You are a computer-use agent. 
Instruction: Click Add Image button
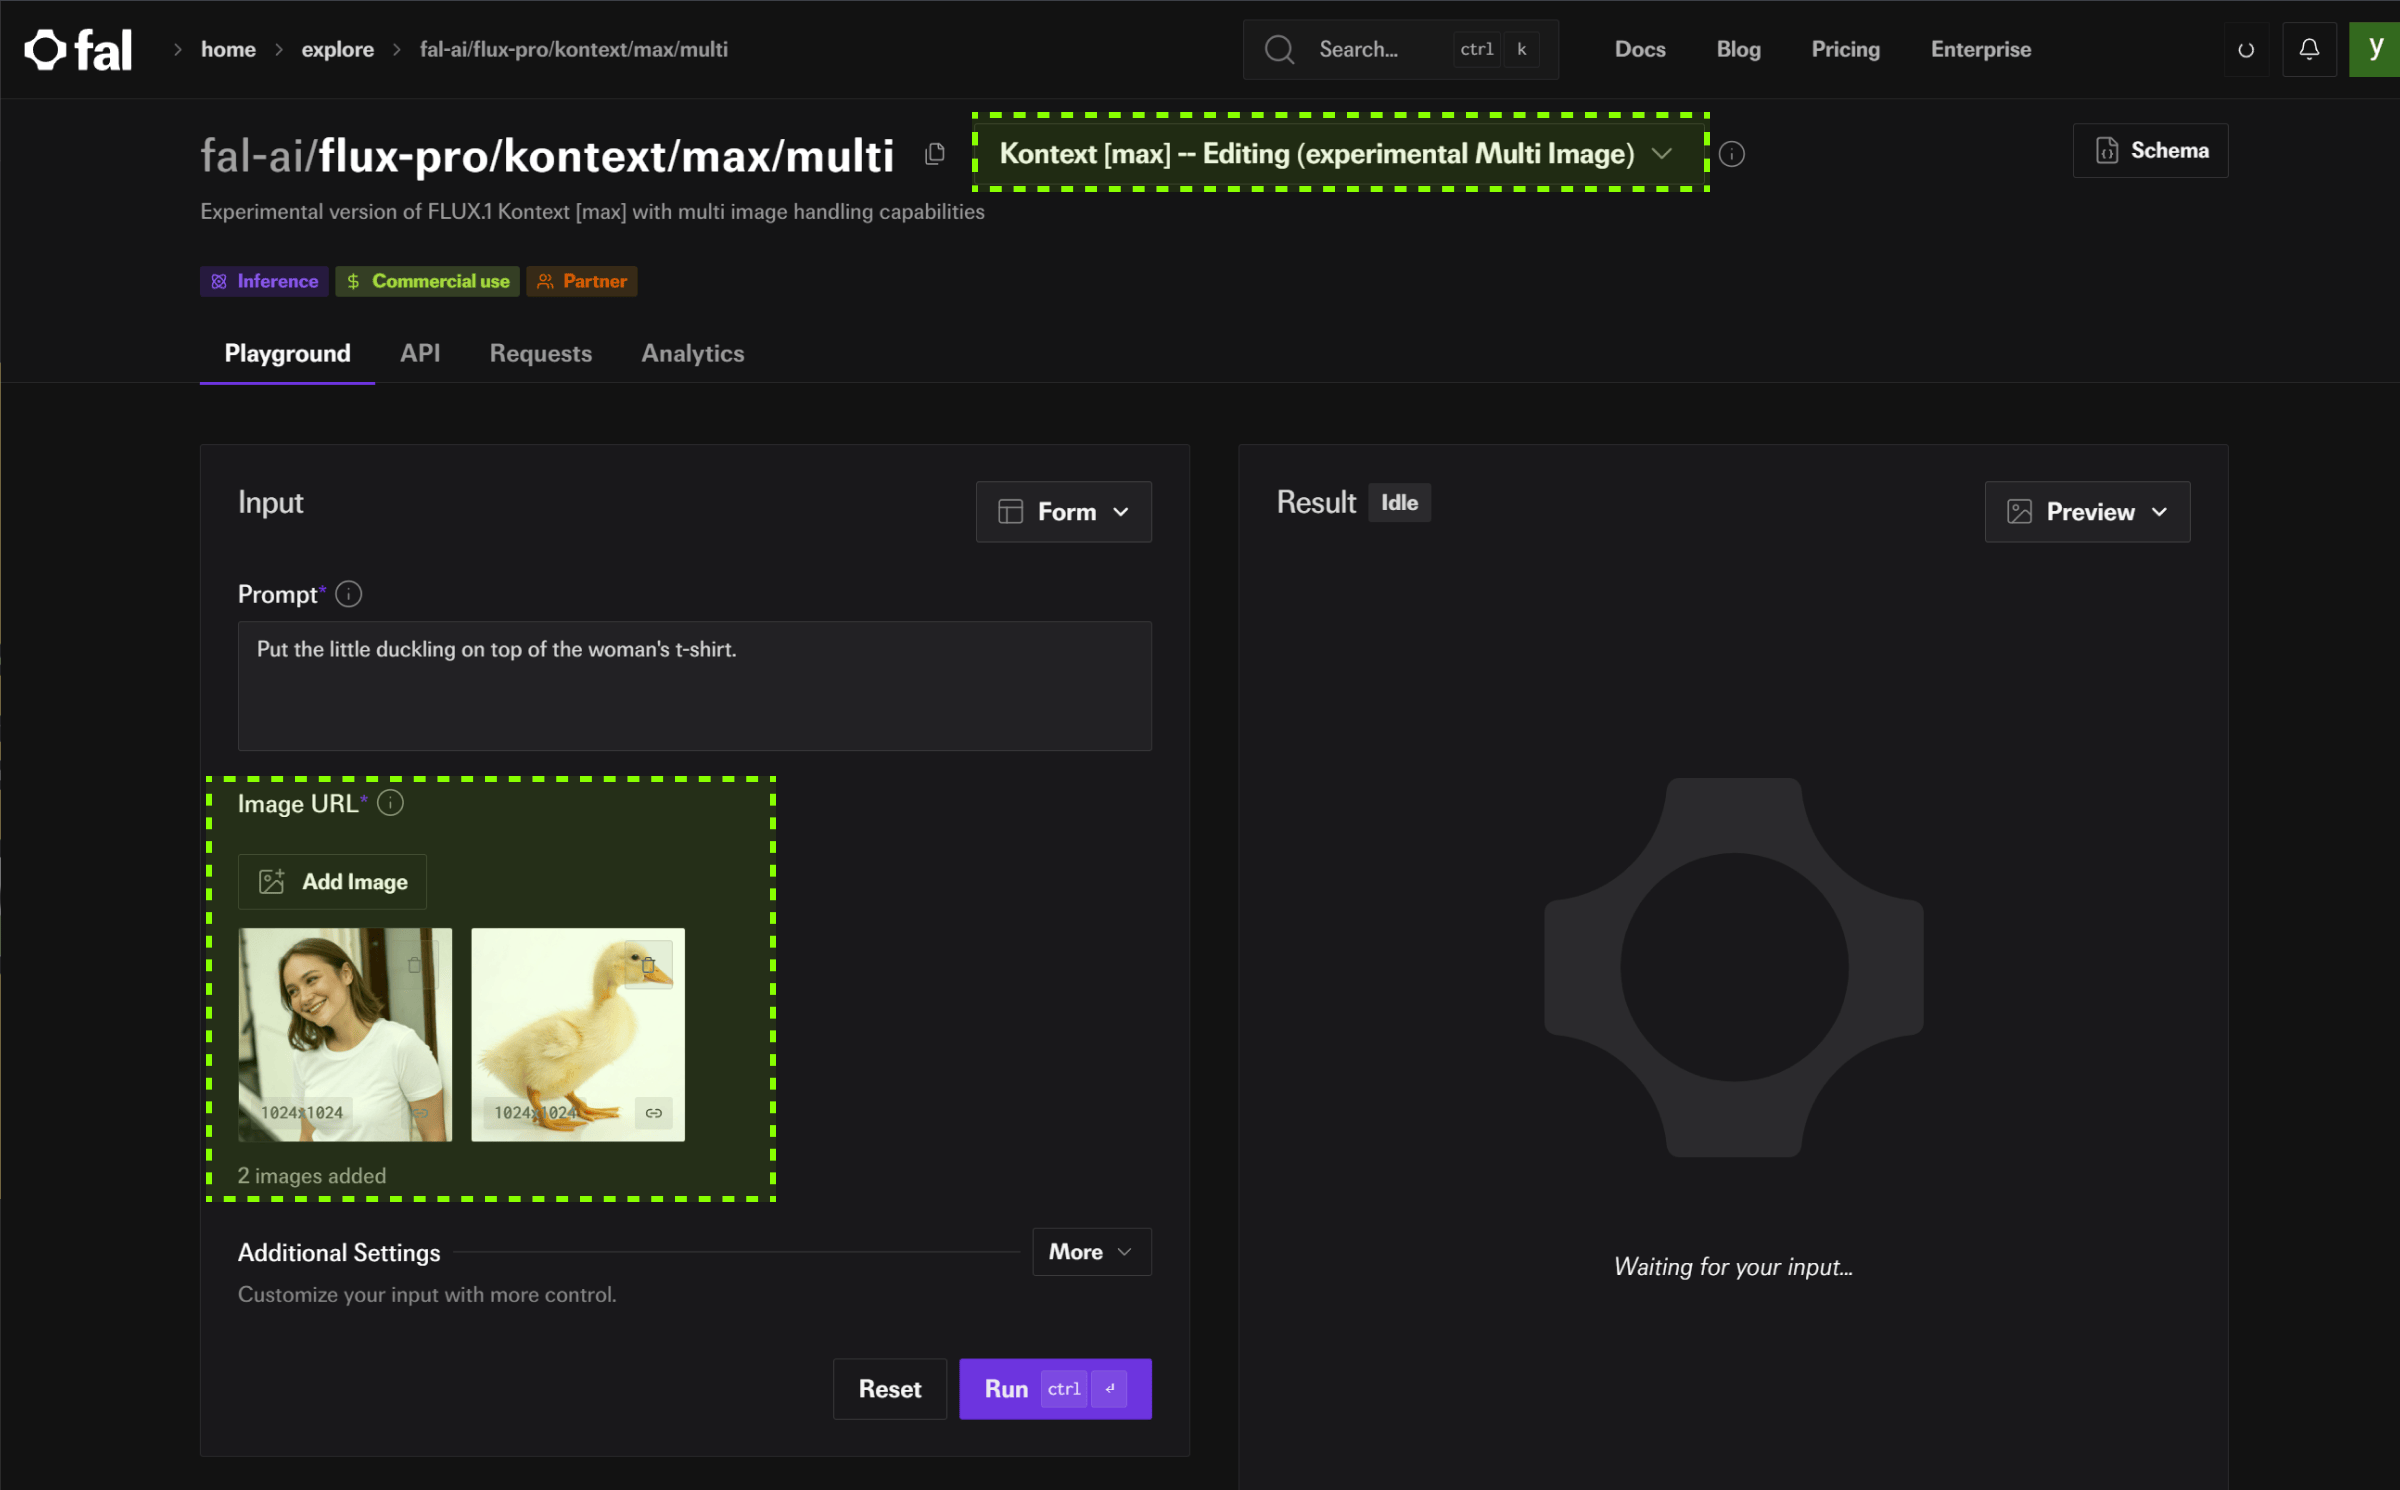click(332, 882)
